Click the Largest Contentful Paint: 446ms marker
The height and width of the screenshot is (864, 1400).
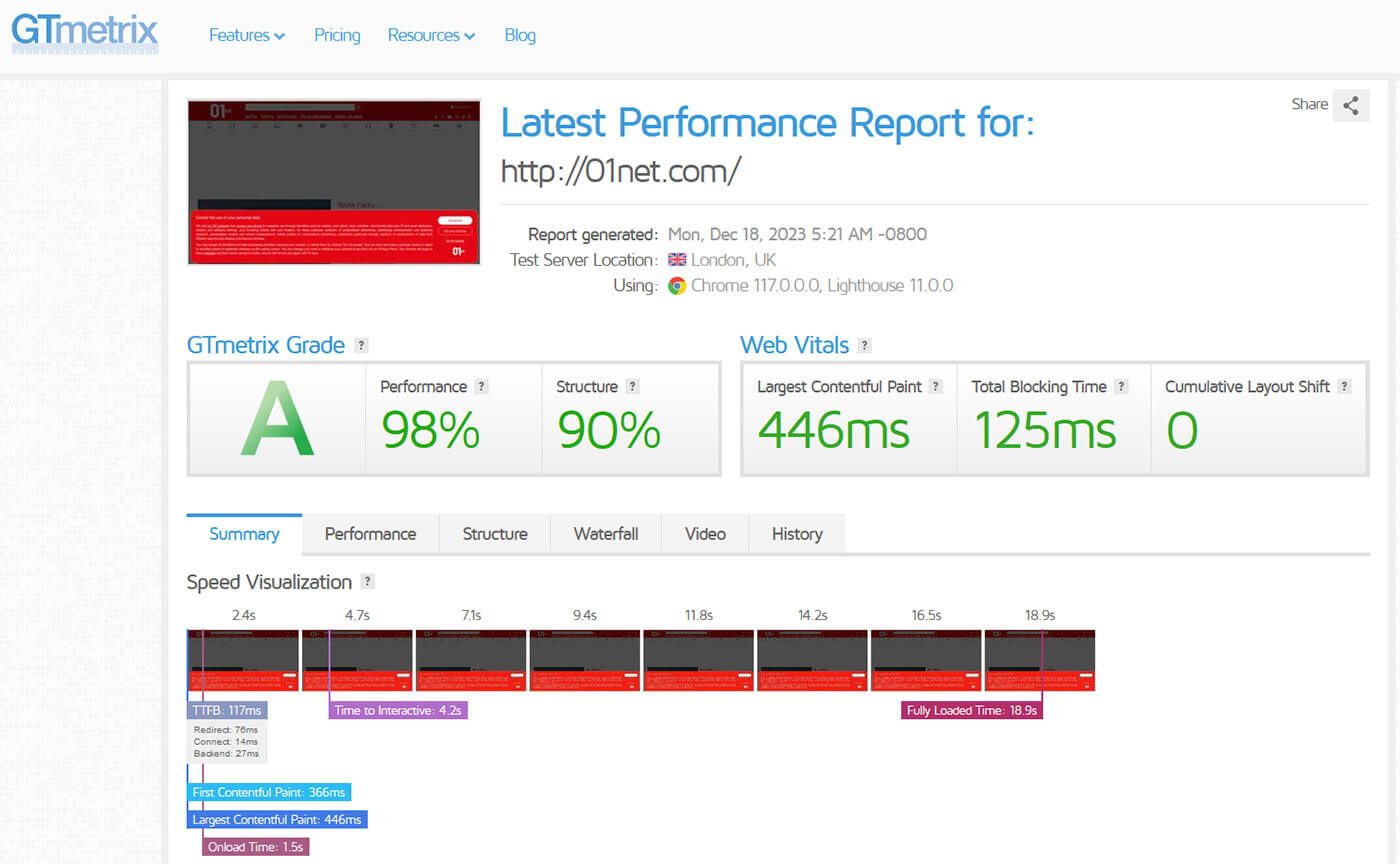click(x=277, y=820)
